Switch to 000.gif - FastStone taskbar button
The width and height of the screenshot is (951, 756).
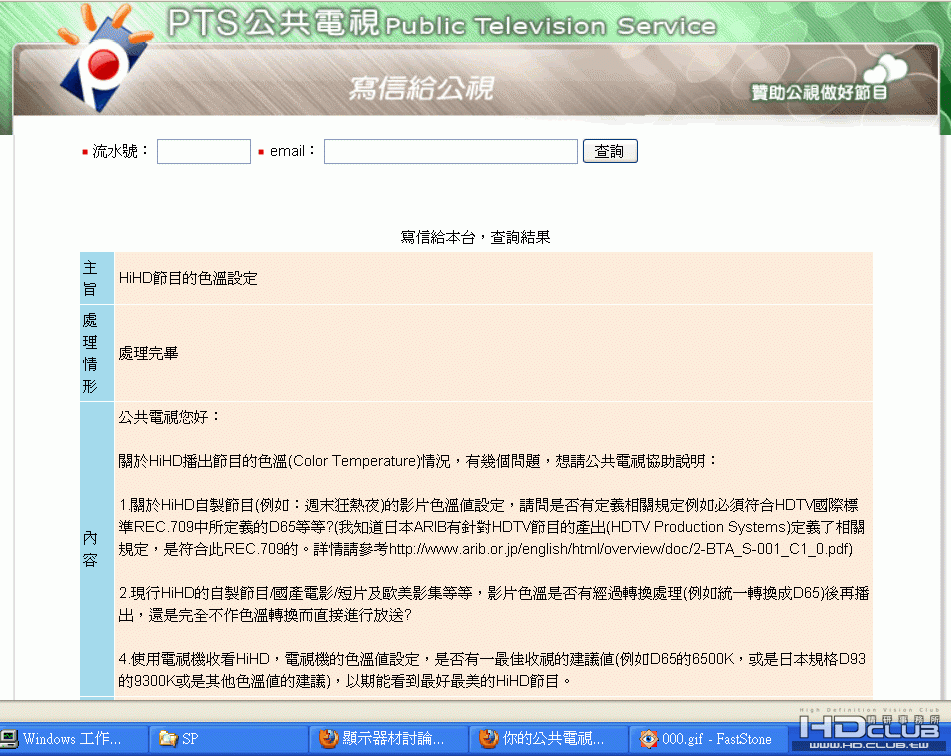click(x=710, y=738)
